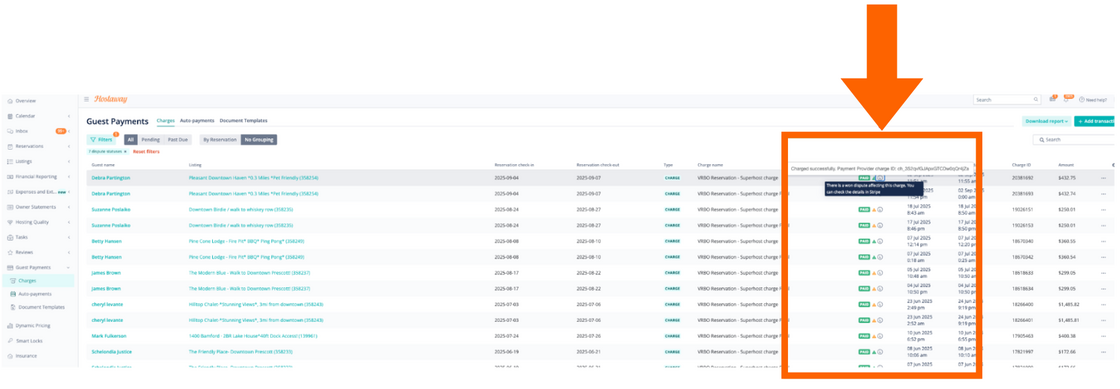Viewport: 1120px width, 389px height.
Task: Click the first notification icon left of Need help
Action: [x=1052, y=99]
